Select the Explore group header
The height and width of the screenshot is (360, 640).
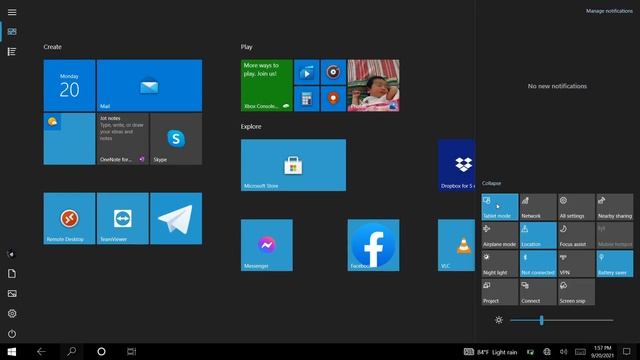[x=251, y=127]
